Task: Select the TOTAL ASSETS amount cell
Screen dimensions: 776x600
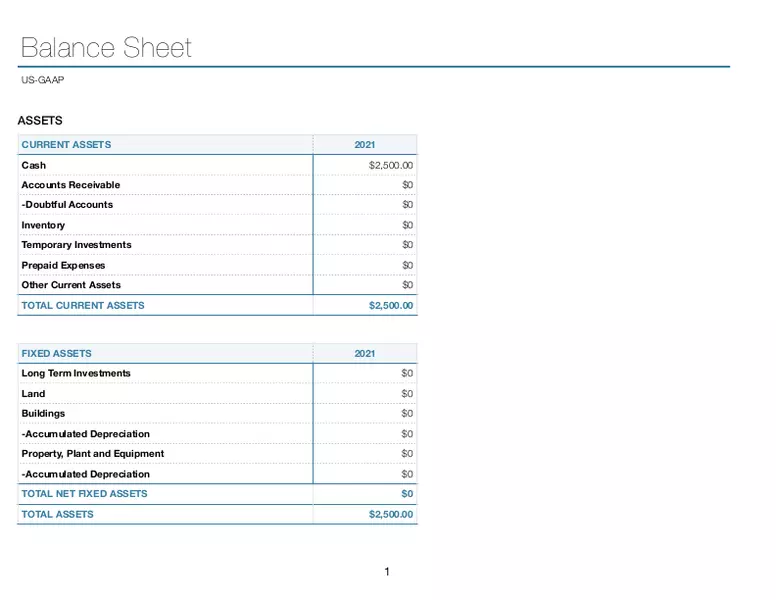Action: tap(390, 514)
